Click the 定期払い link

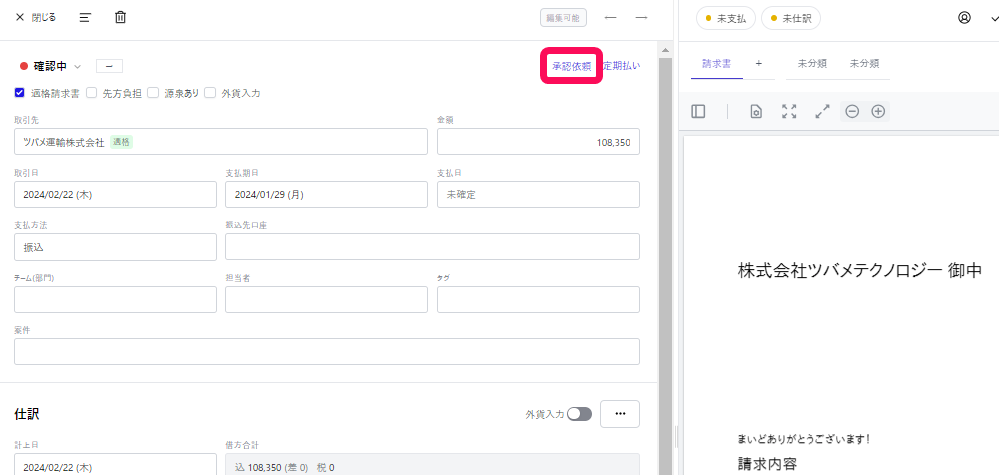click(621, 66)
